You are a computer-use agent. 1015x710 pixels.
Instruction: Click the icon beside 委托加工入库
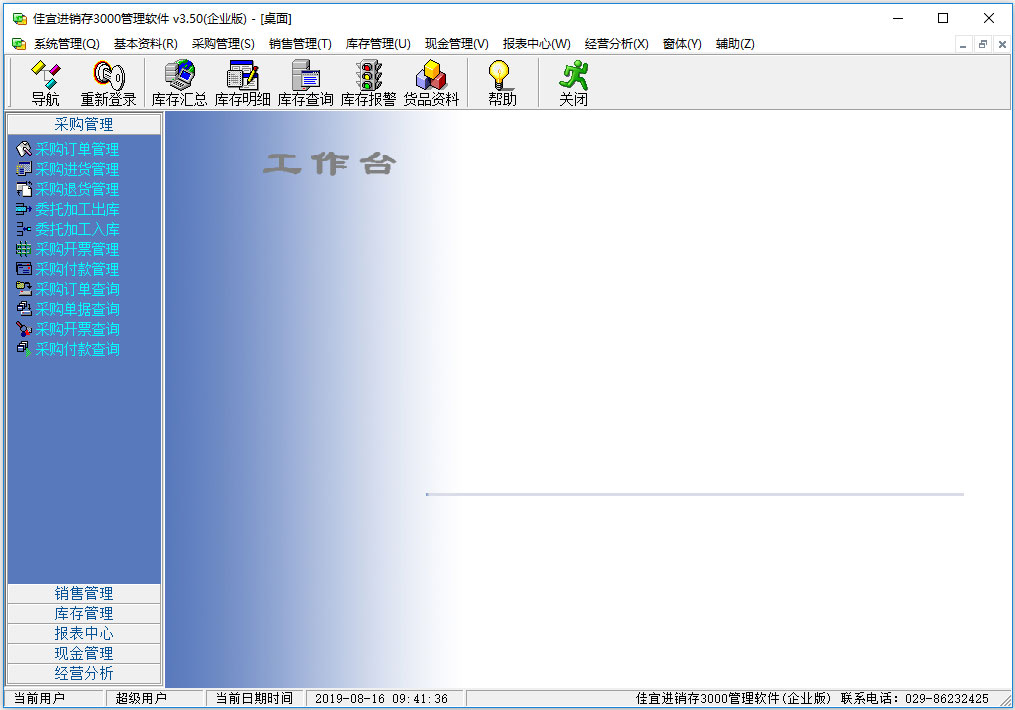point(24,229)
